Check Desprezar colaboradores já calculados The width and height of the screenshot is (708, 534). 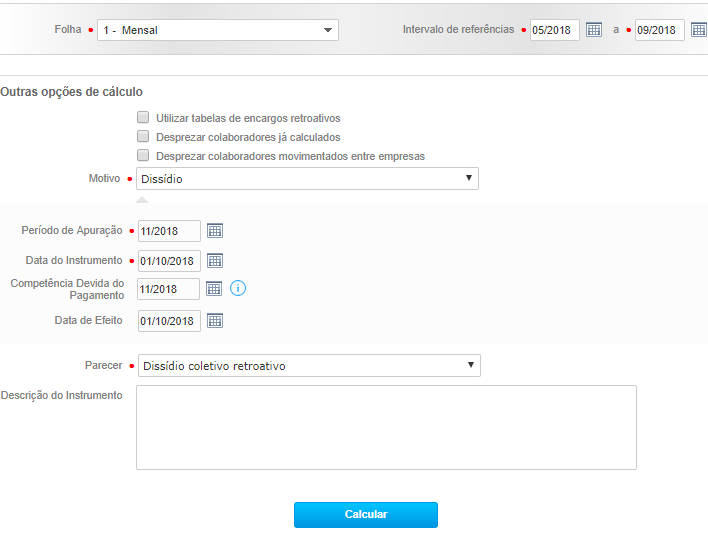tap(143, 137)
